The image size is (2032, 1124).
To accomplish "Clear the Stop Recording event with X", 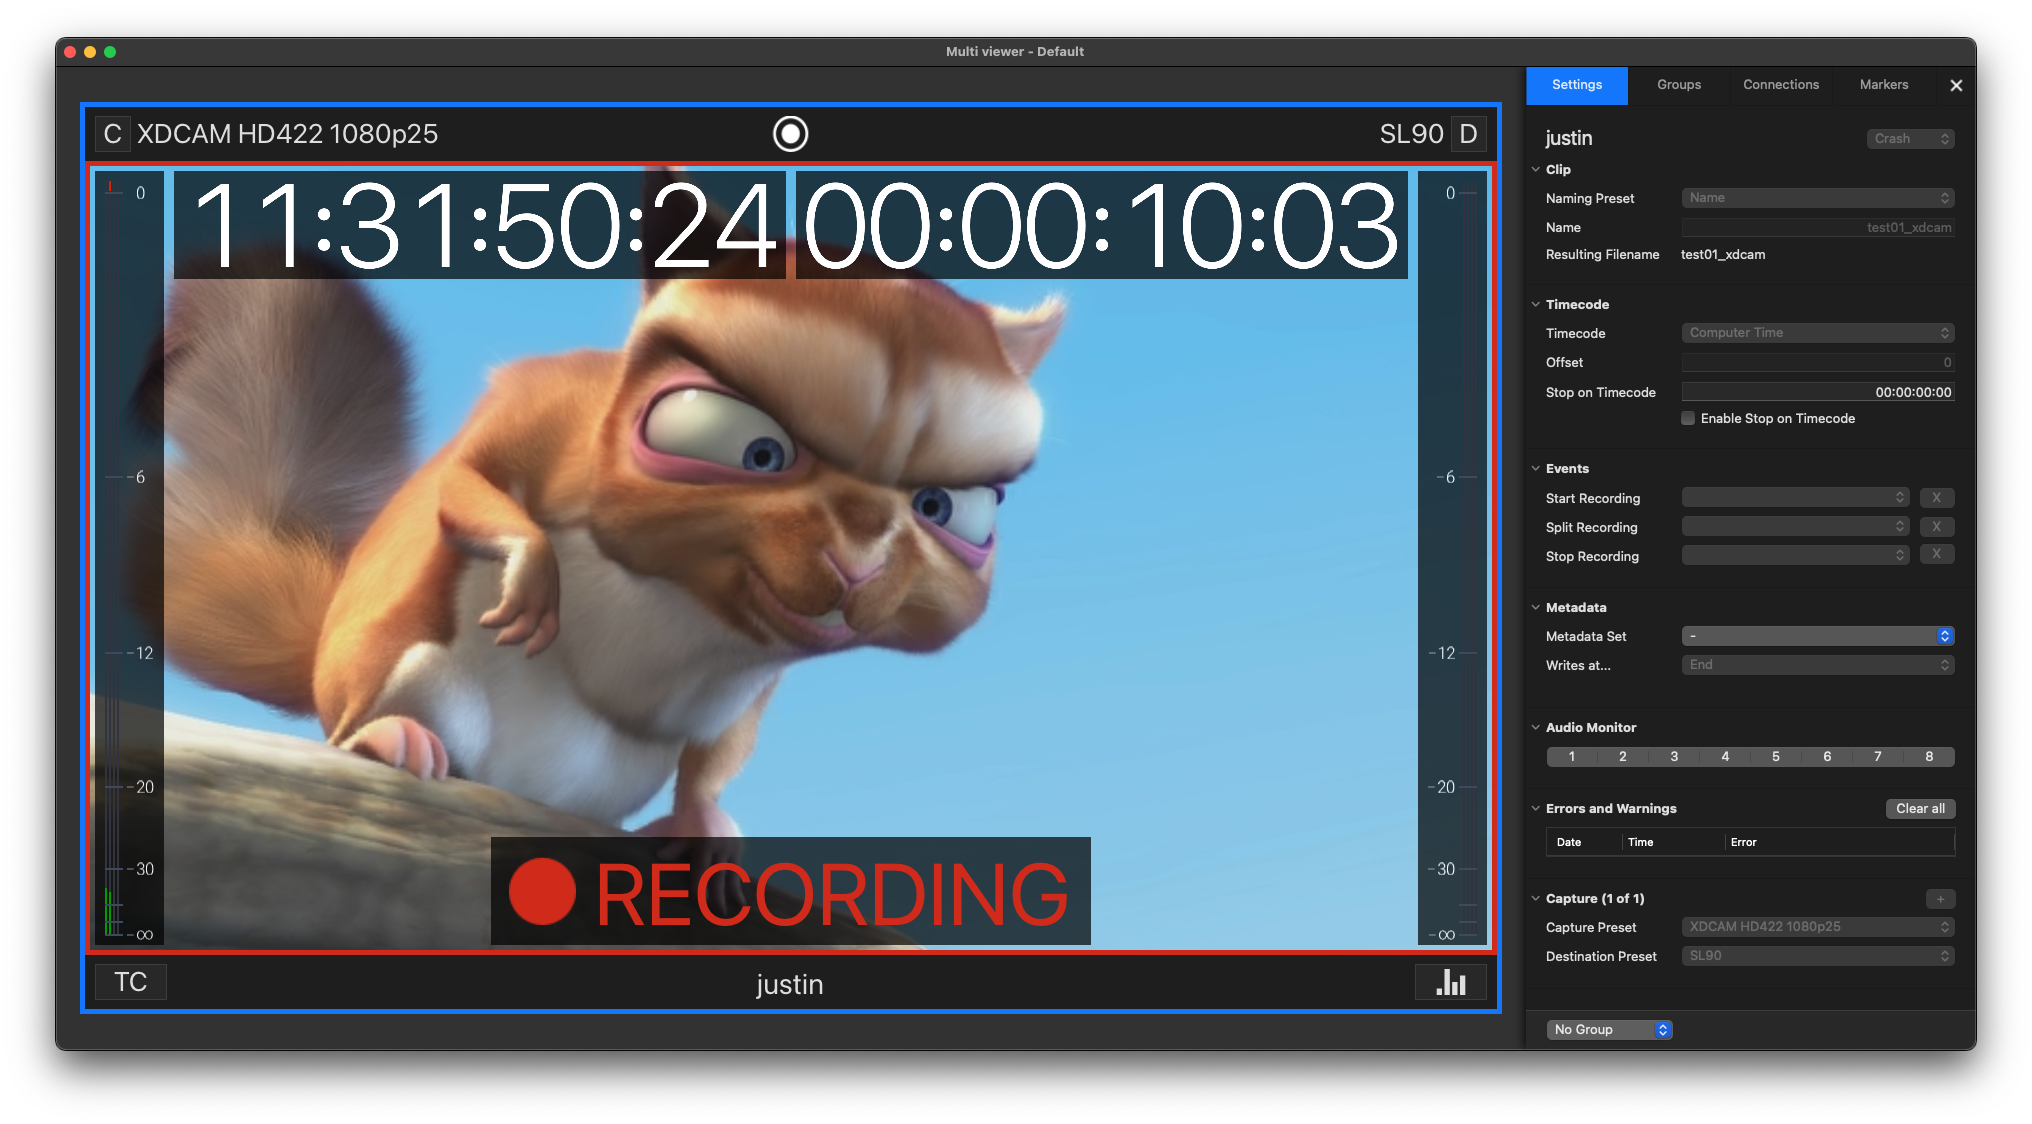I will pyautogui.click(x=1937, y=554).
